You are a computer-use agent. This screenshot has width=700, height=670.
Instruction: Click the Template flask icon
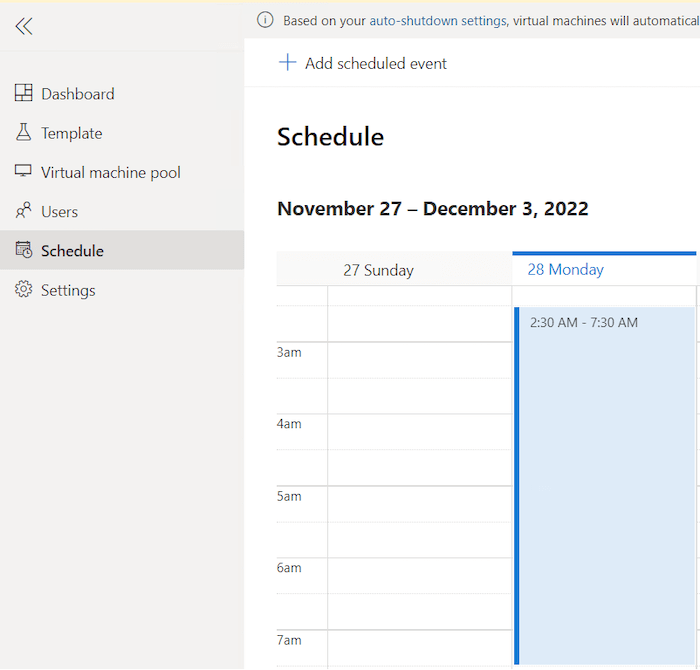[23, 132]
